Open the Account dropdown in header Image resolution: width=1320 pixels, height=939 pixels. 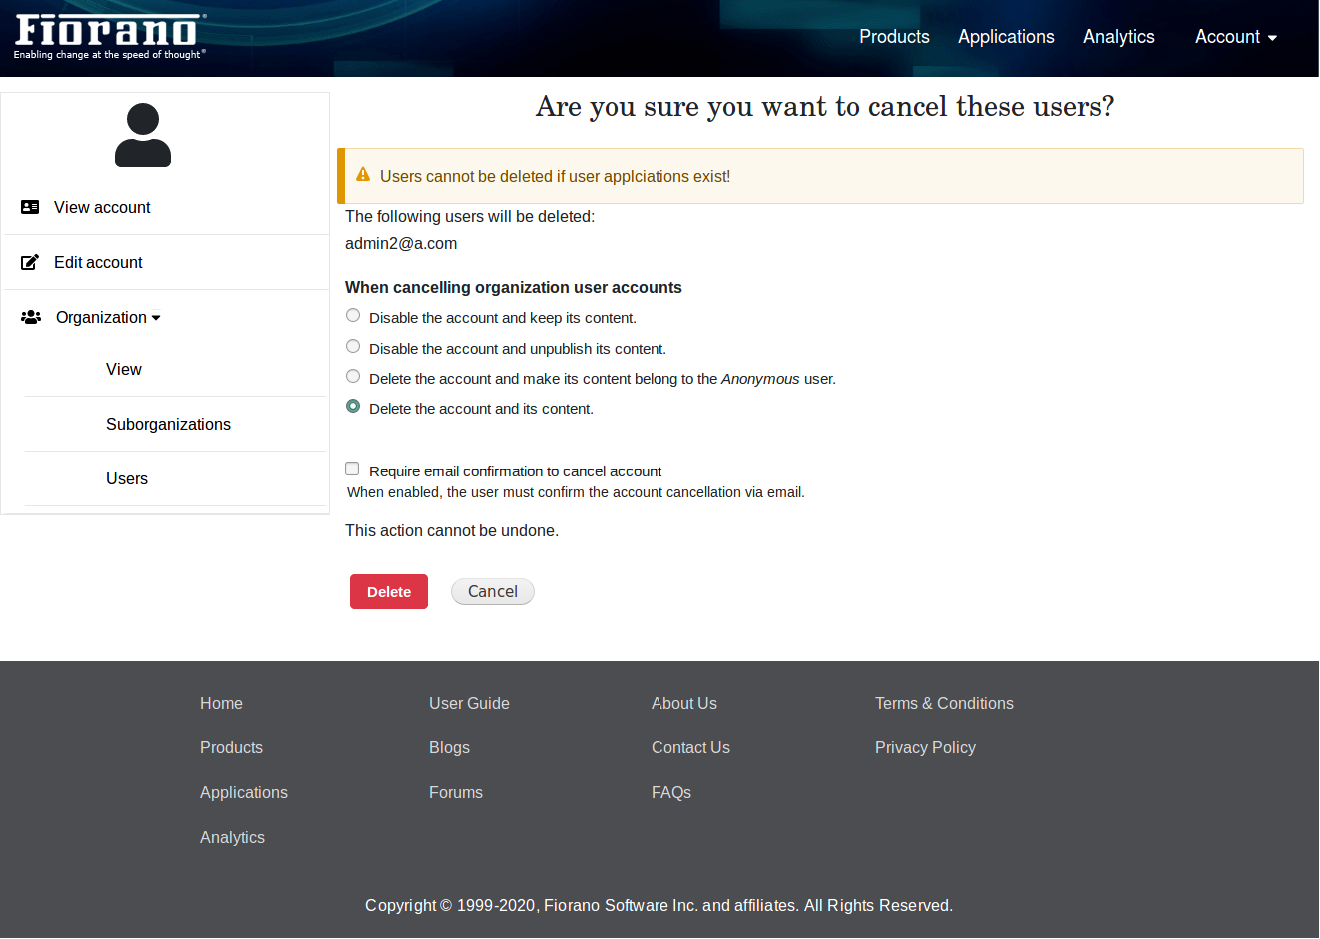pyautogui.click(x=1235, y=37)
